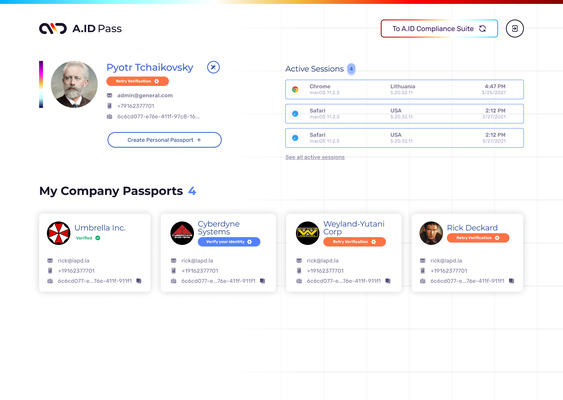Select the admin@general.com email text
The width and height of the screenshot is (563, 400).
click(x=145, y=95)
